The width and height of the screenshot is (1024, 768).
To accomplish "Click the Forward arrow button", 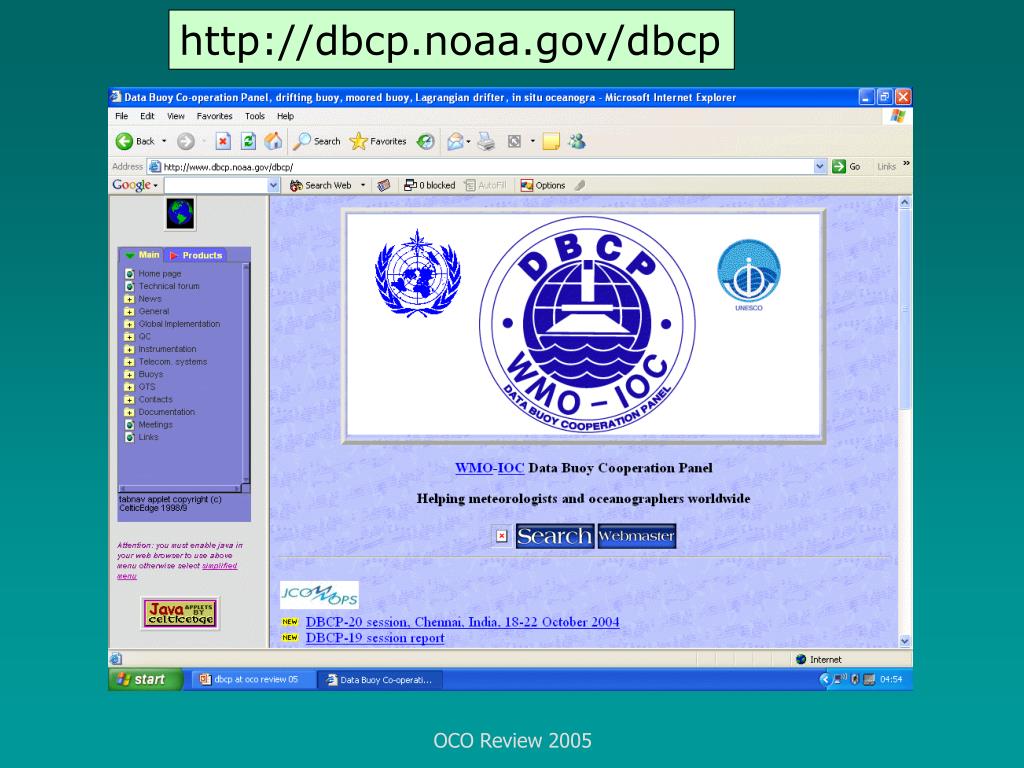I will (186, 141).
